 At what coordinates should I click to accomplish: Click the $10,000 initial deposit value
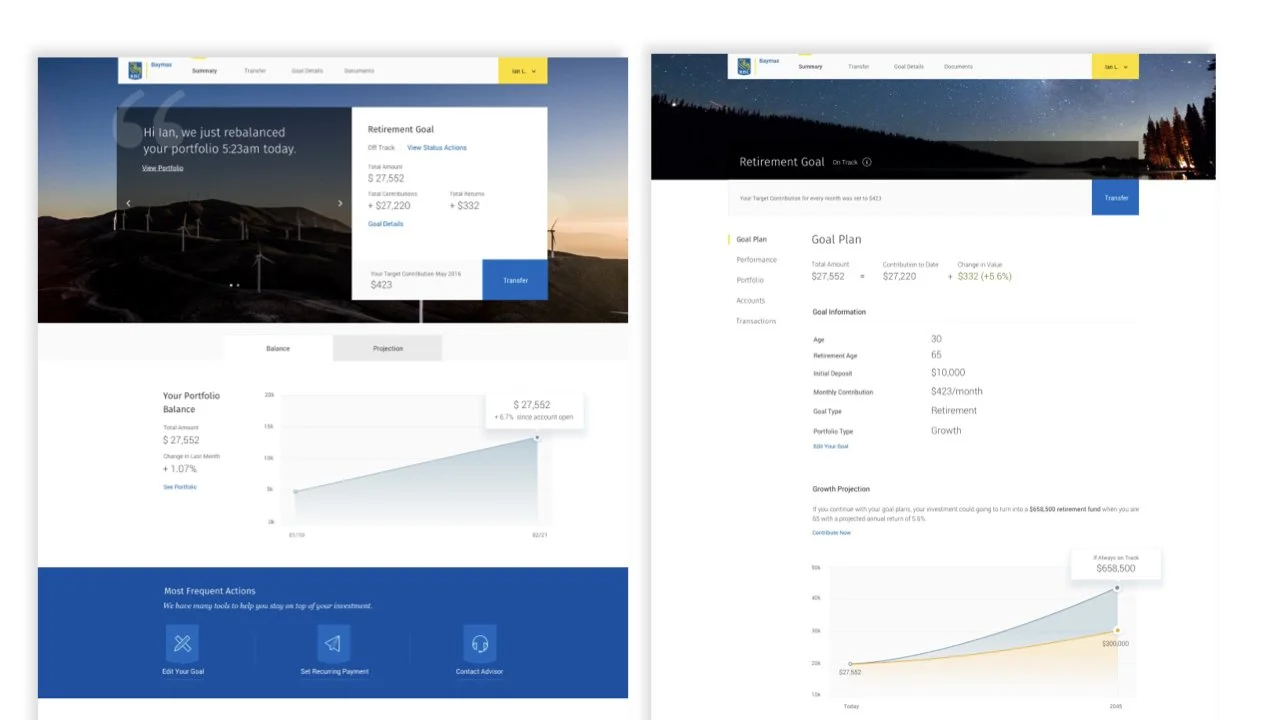(x=948, y=373)
